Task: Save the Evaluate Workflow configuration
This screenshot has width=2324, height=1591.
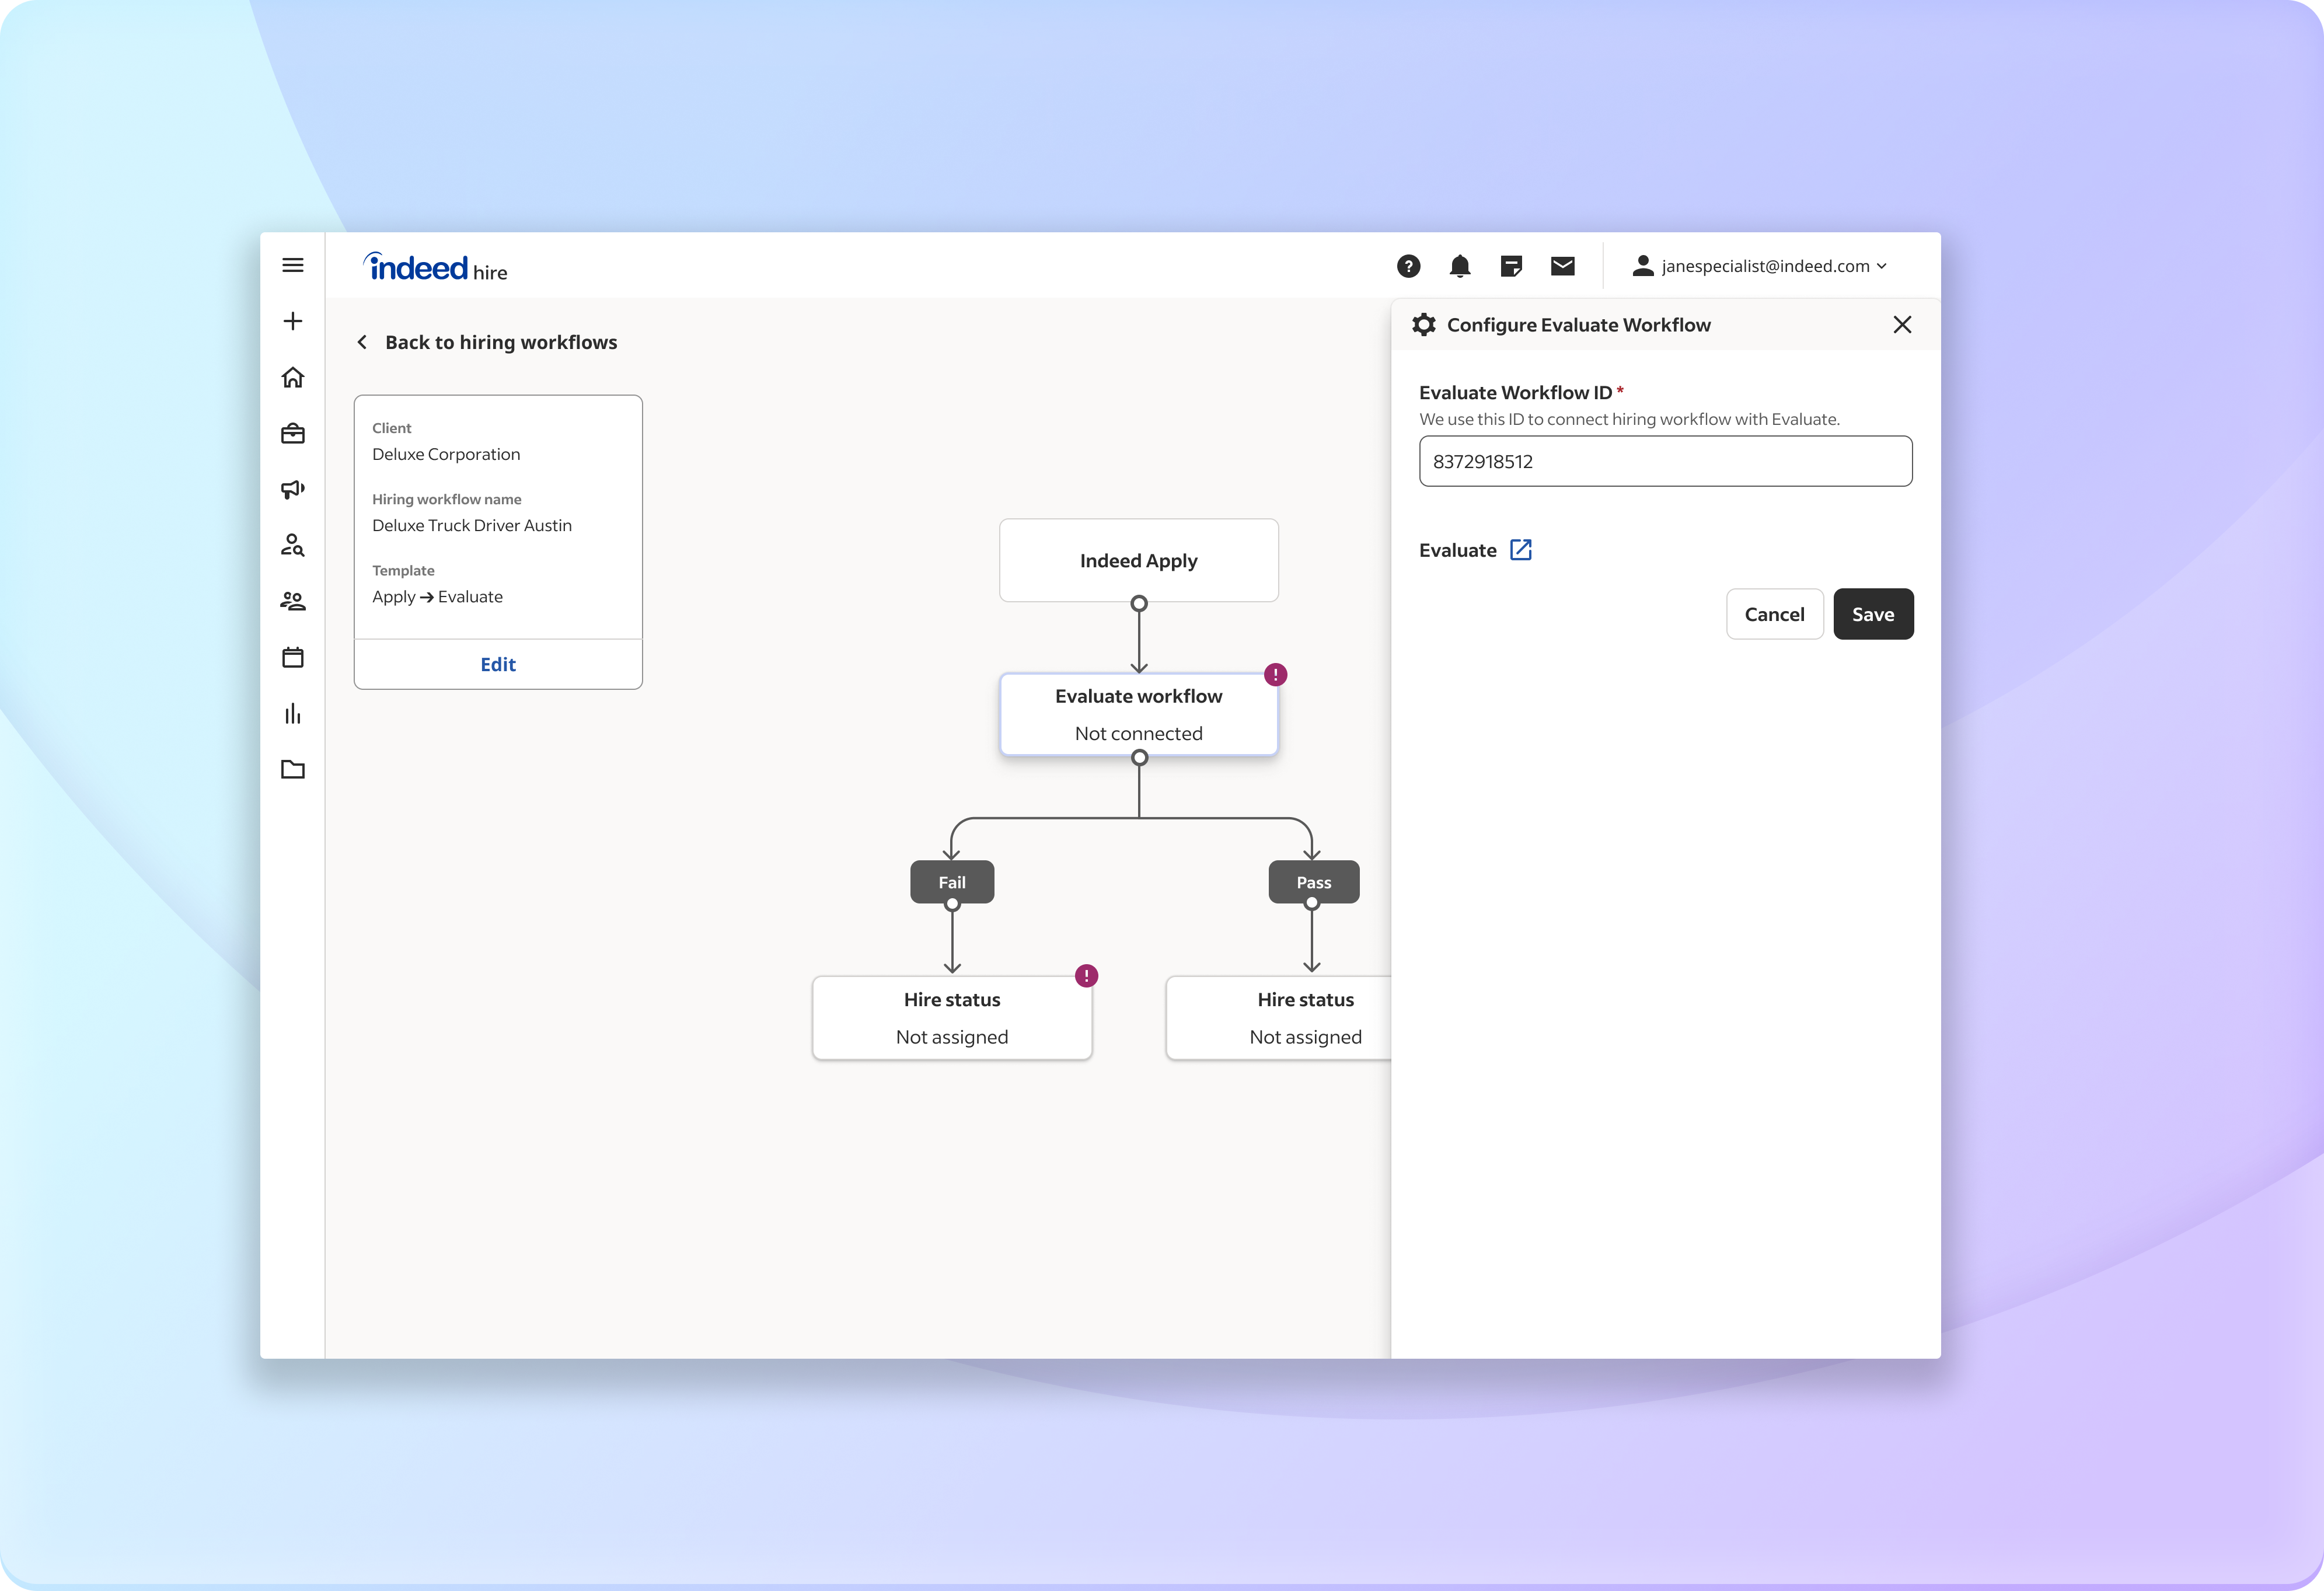Action: 1873,614
